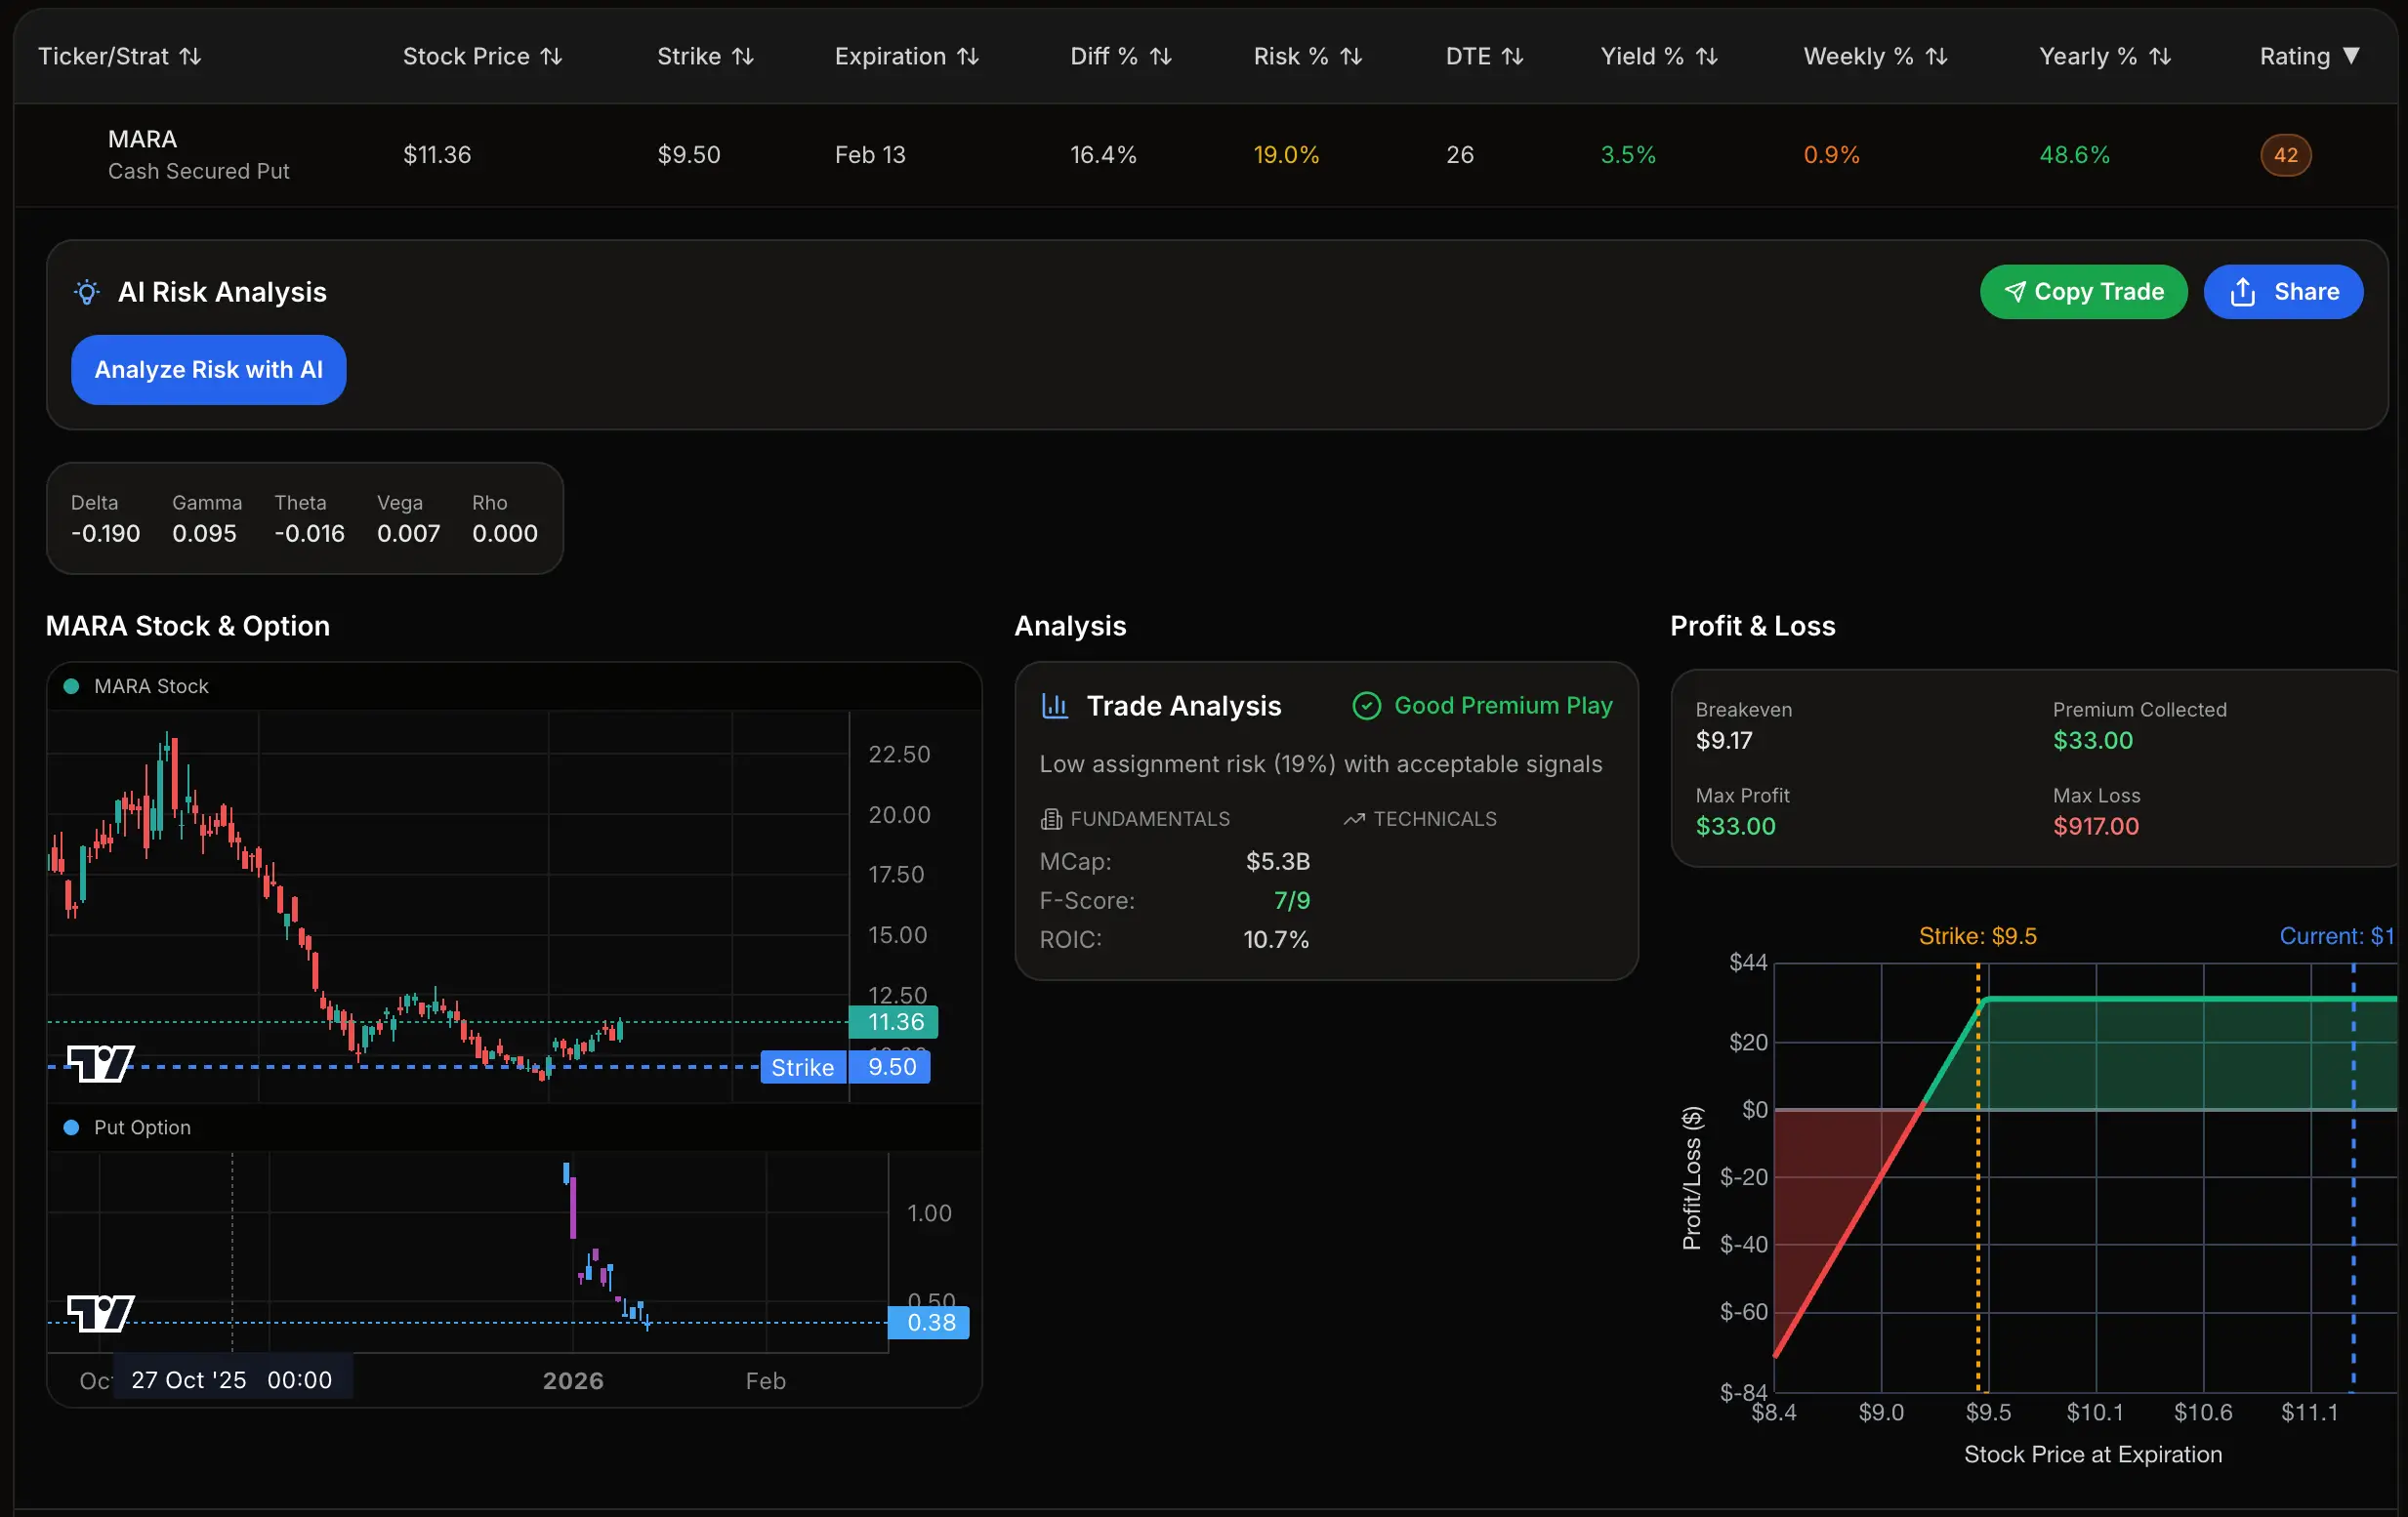This screenshot has width=2408, height=1517.
Task: Sort by Weekly % column arrows
Action: coord(1936,57)
